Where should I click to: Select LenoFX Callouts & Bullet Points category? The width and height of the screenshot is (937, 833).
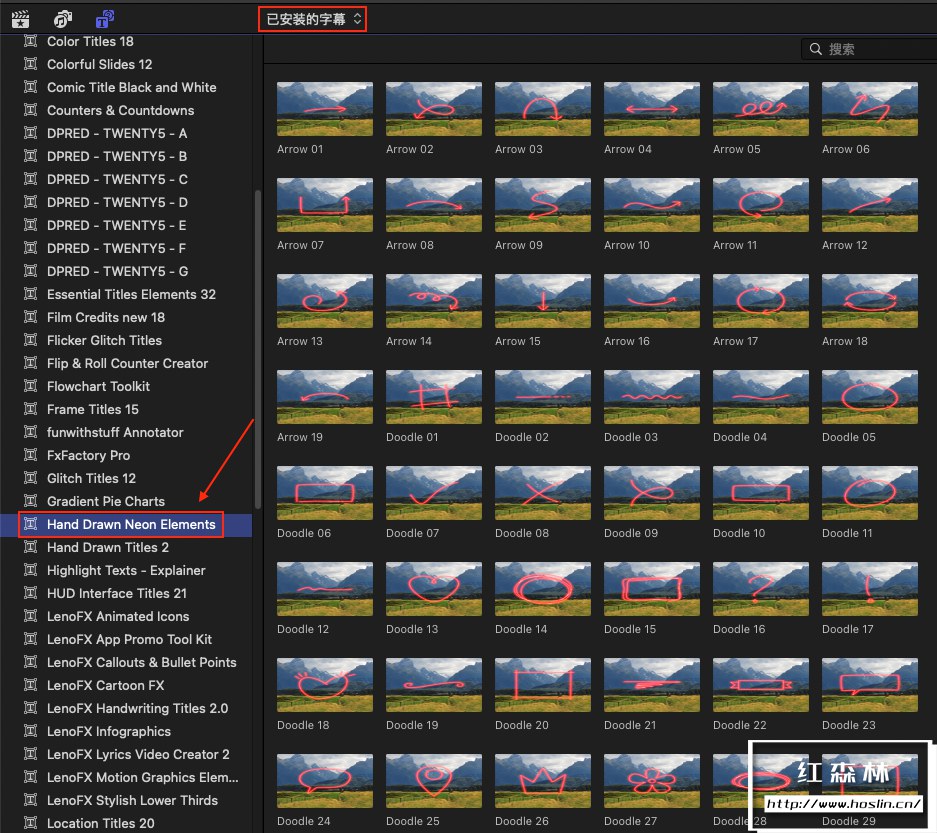point(142,662)
